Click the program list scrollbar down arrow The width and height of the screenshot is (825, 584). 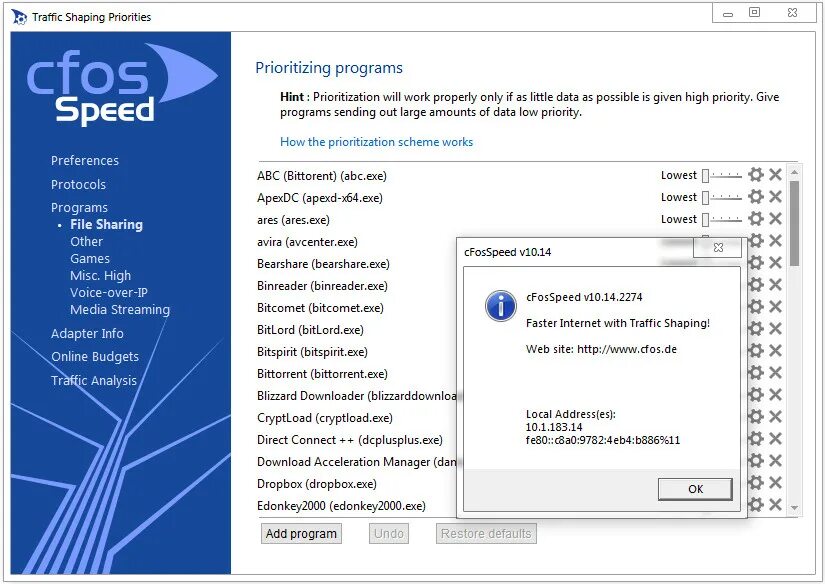[794, 508]
